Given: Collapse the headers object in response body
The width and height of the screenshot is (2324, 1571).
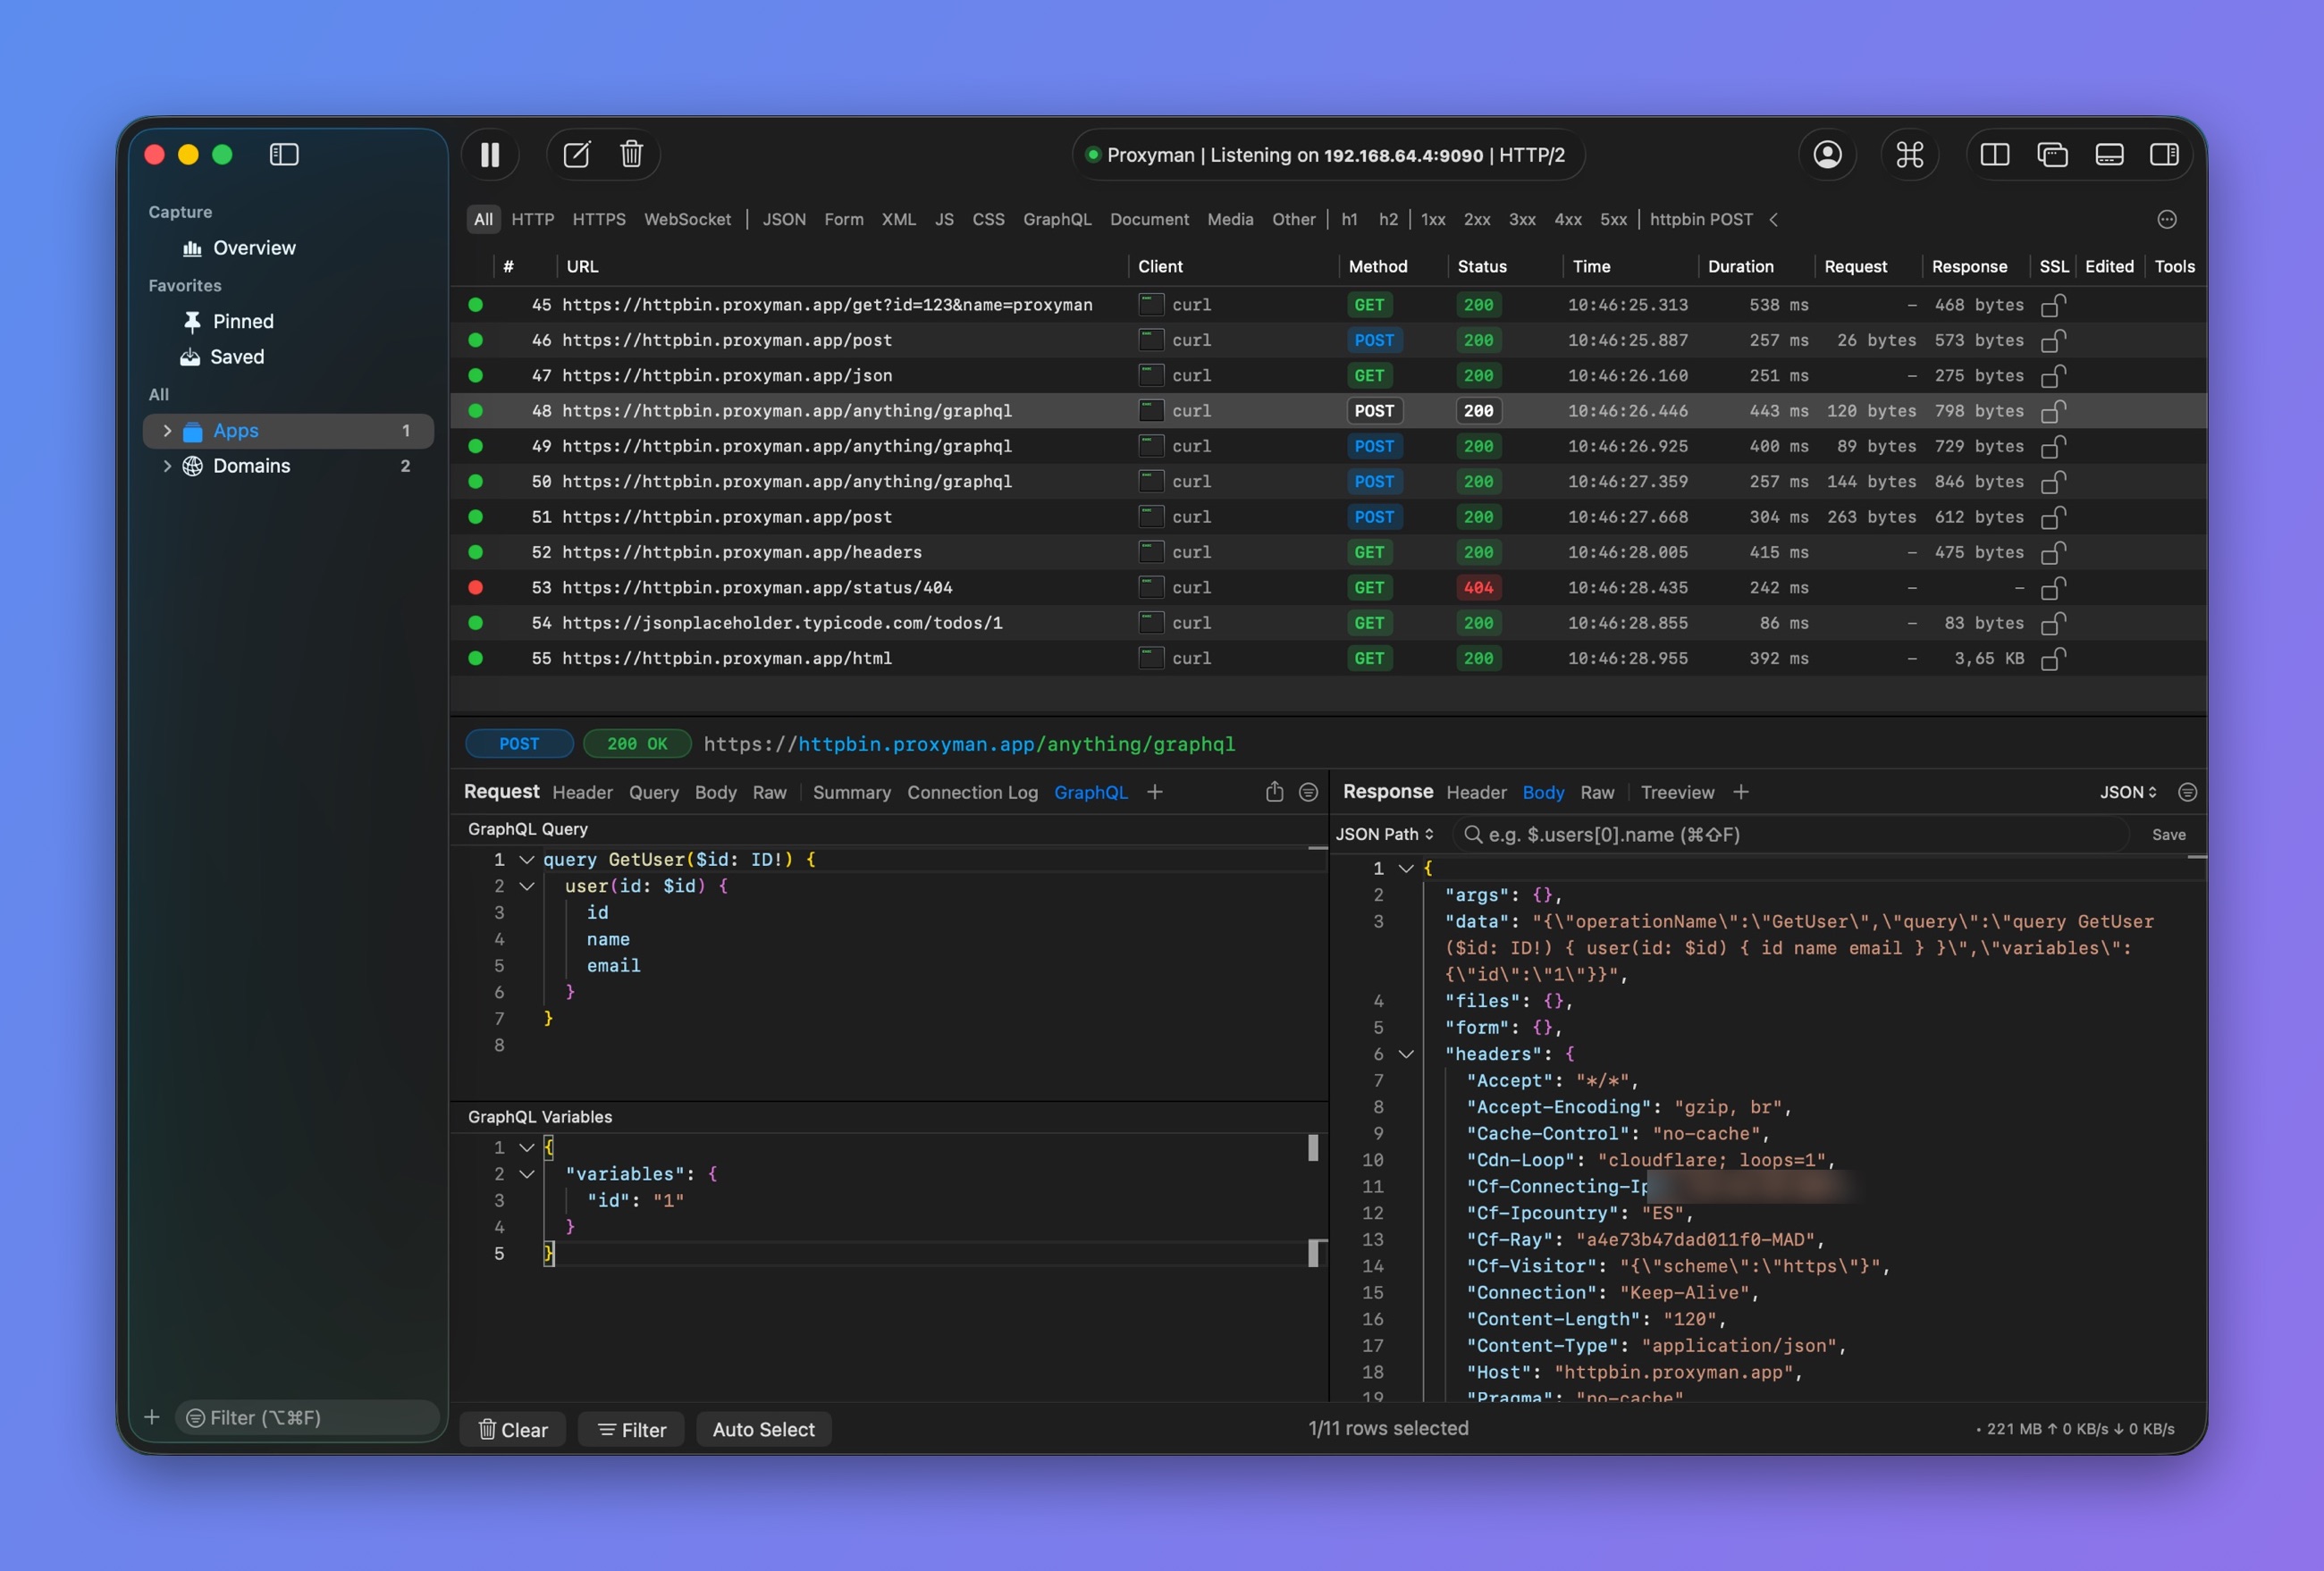Looking at the screenshot, I should (x=1406, y=1054).
